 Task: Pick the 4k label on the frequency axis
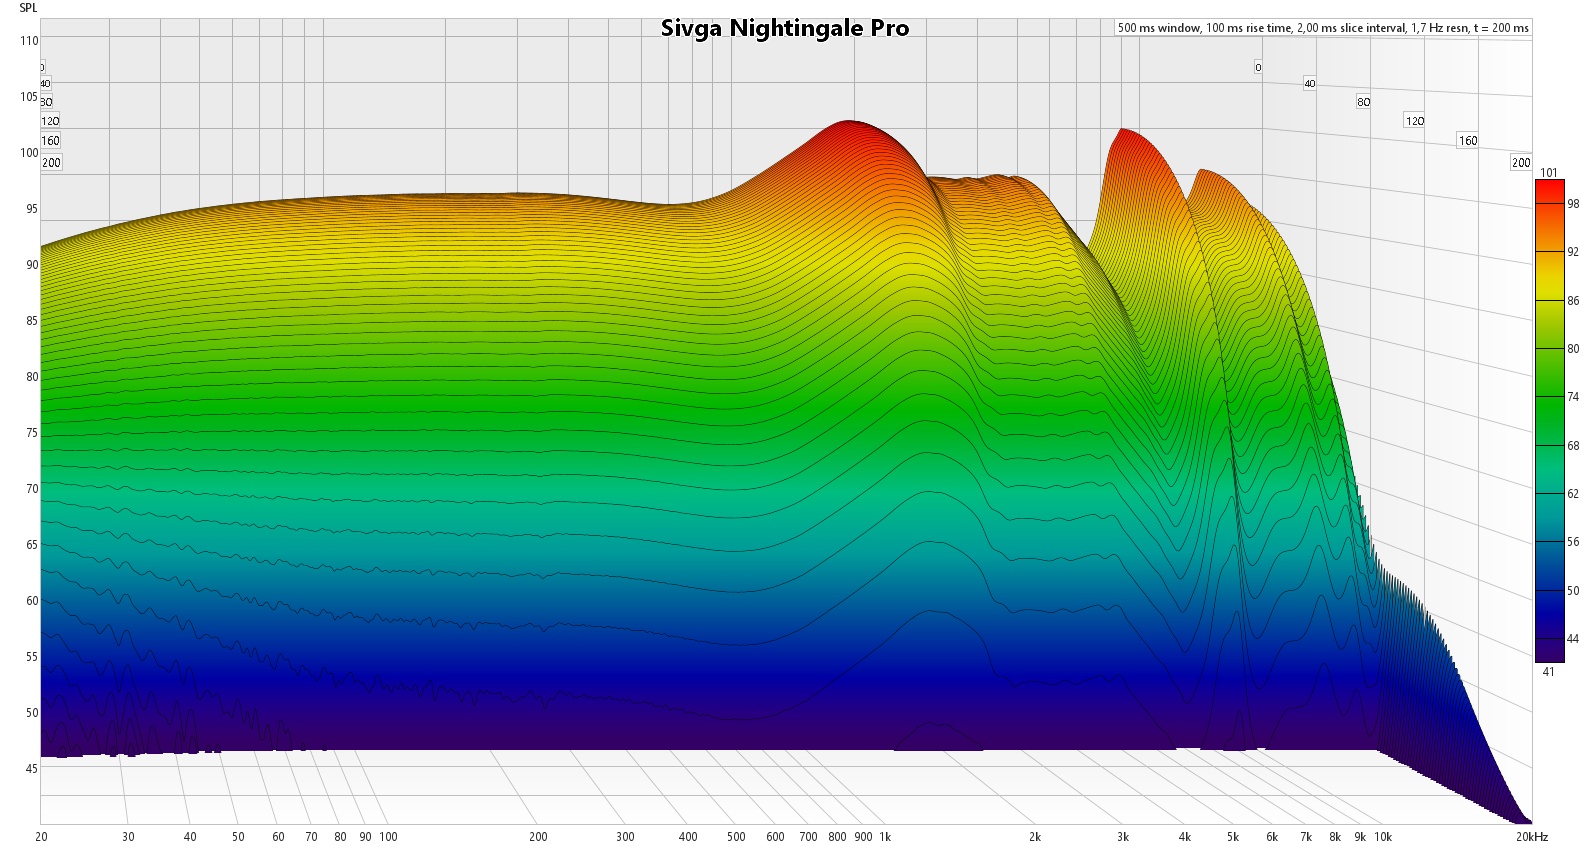1185,837
